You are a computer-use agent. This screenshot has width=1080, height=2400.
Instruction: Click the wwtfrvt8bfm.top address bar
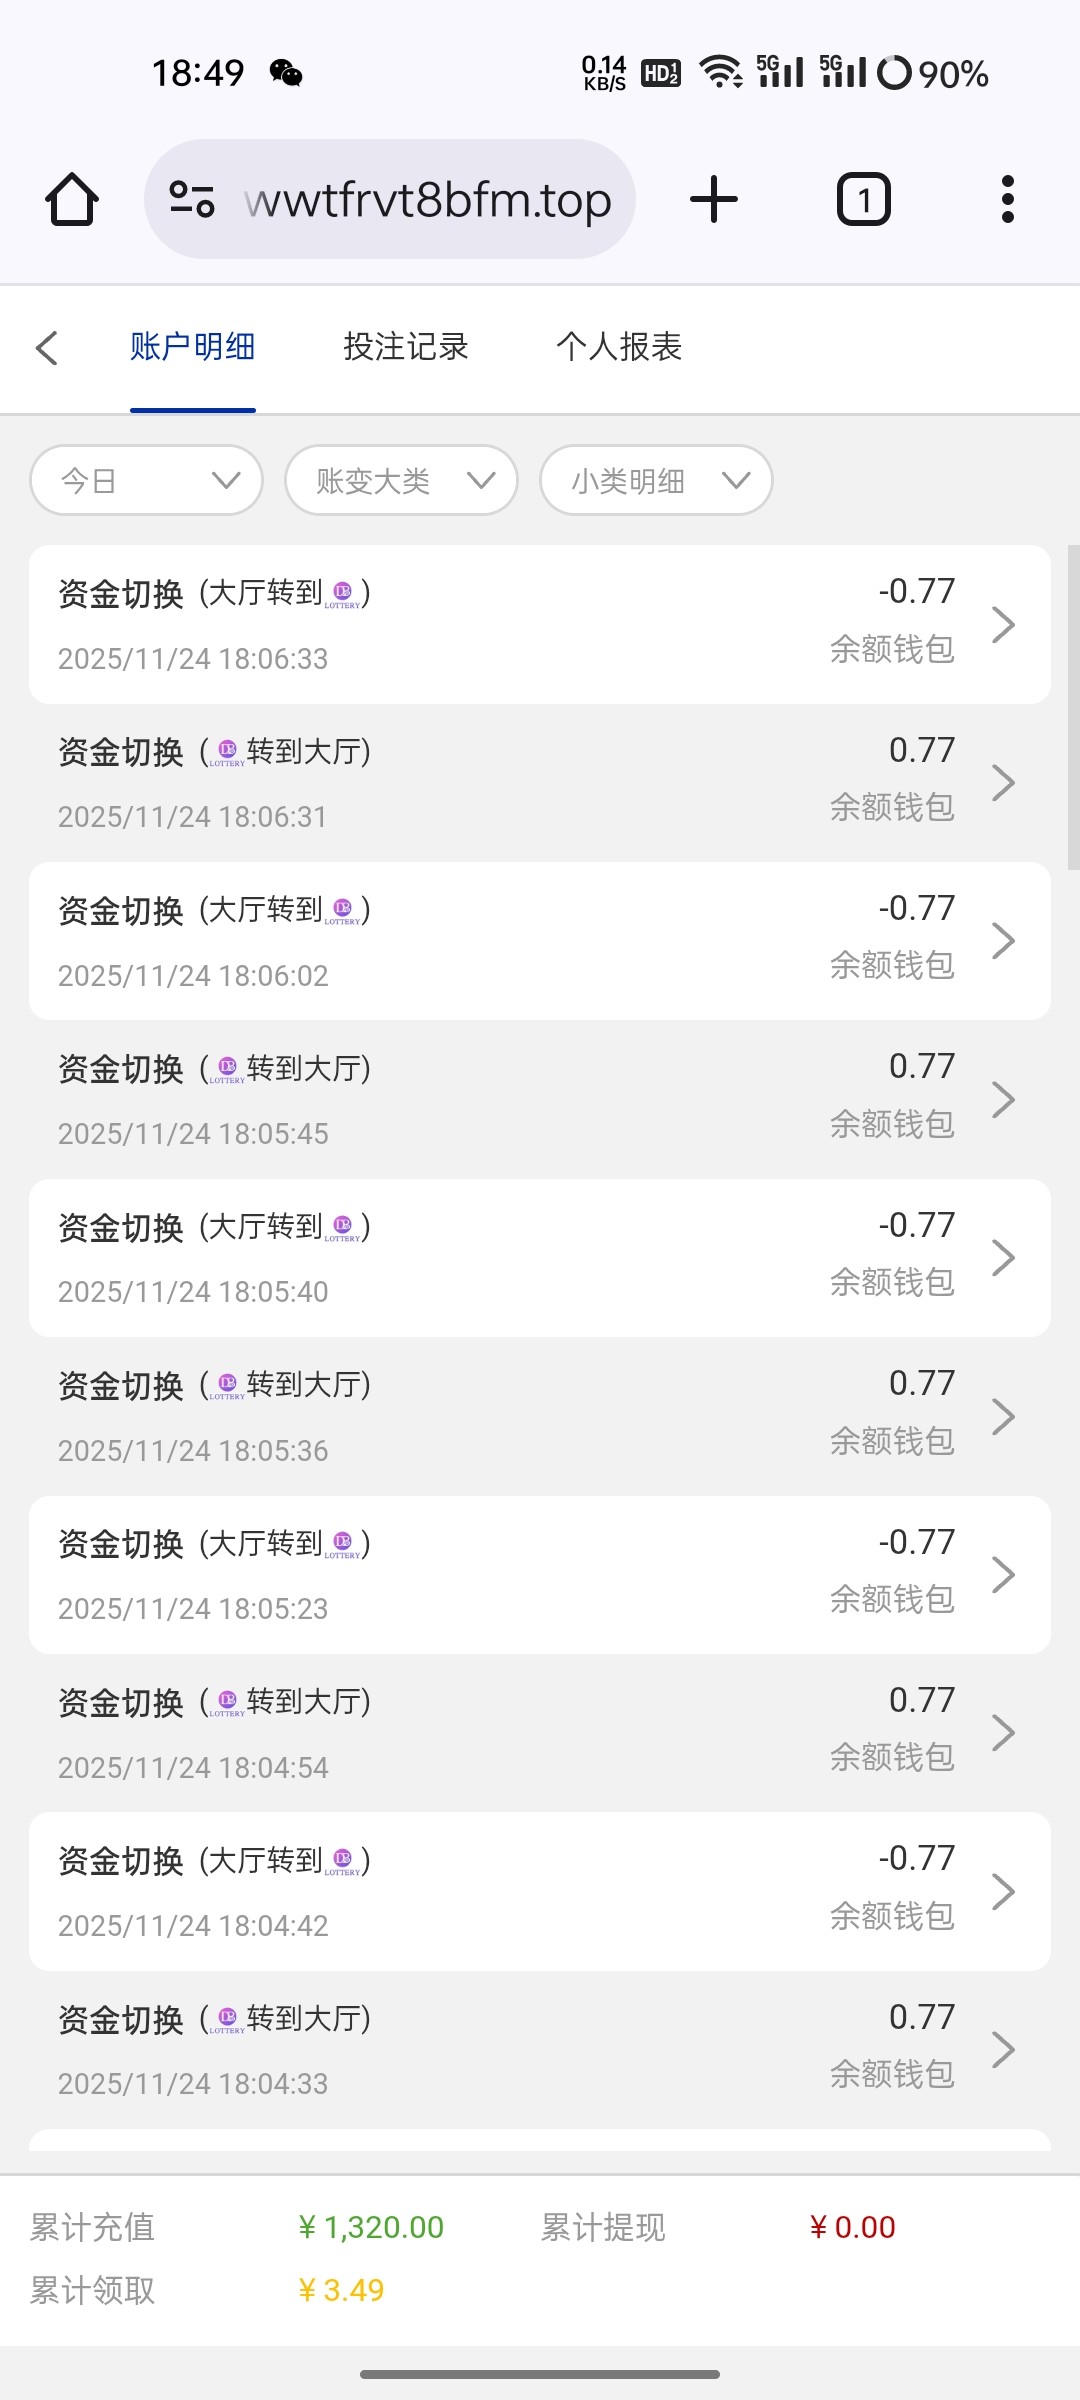point(428,200)
